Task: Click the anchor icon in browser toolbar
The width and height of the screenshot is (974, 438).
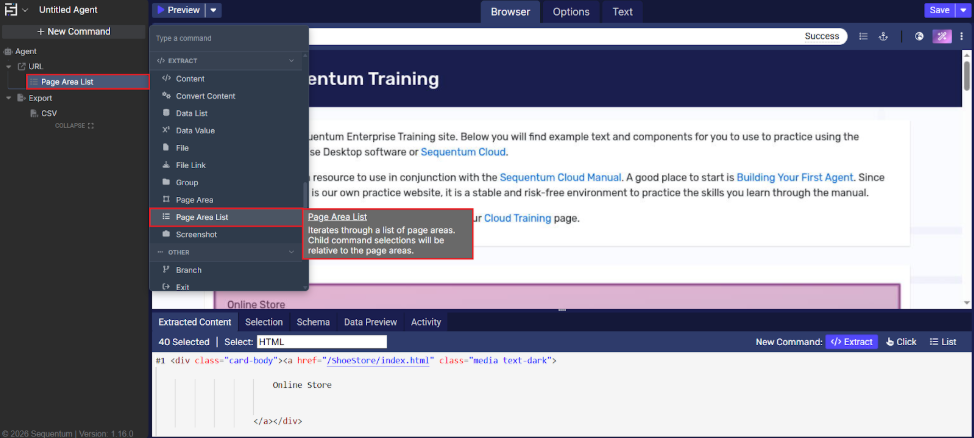Action: 883,36
